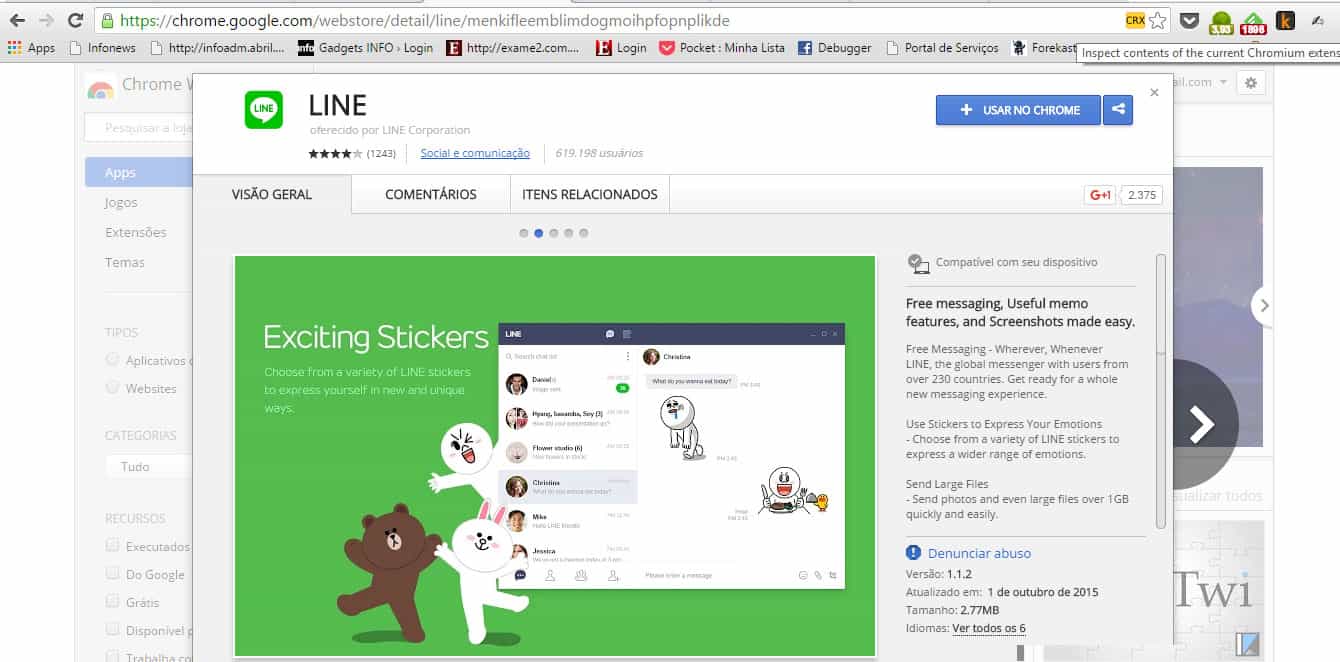Click the Denunciar abuso link
This screenshot has height=662, width=1340.
(x=979, y=553)
